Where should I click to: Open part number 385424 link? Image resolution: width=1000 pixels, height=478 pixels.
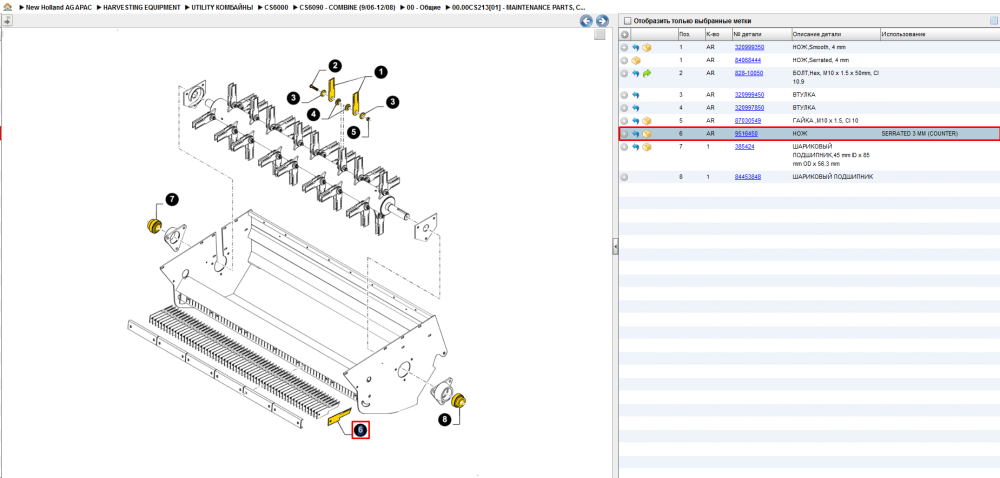(744, 147)
